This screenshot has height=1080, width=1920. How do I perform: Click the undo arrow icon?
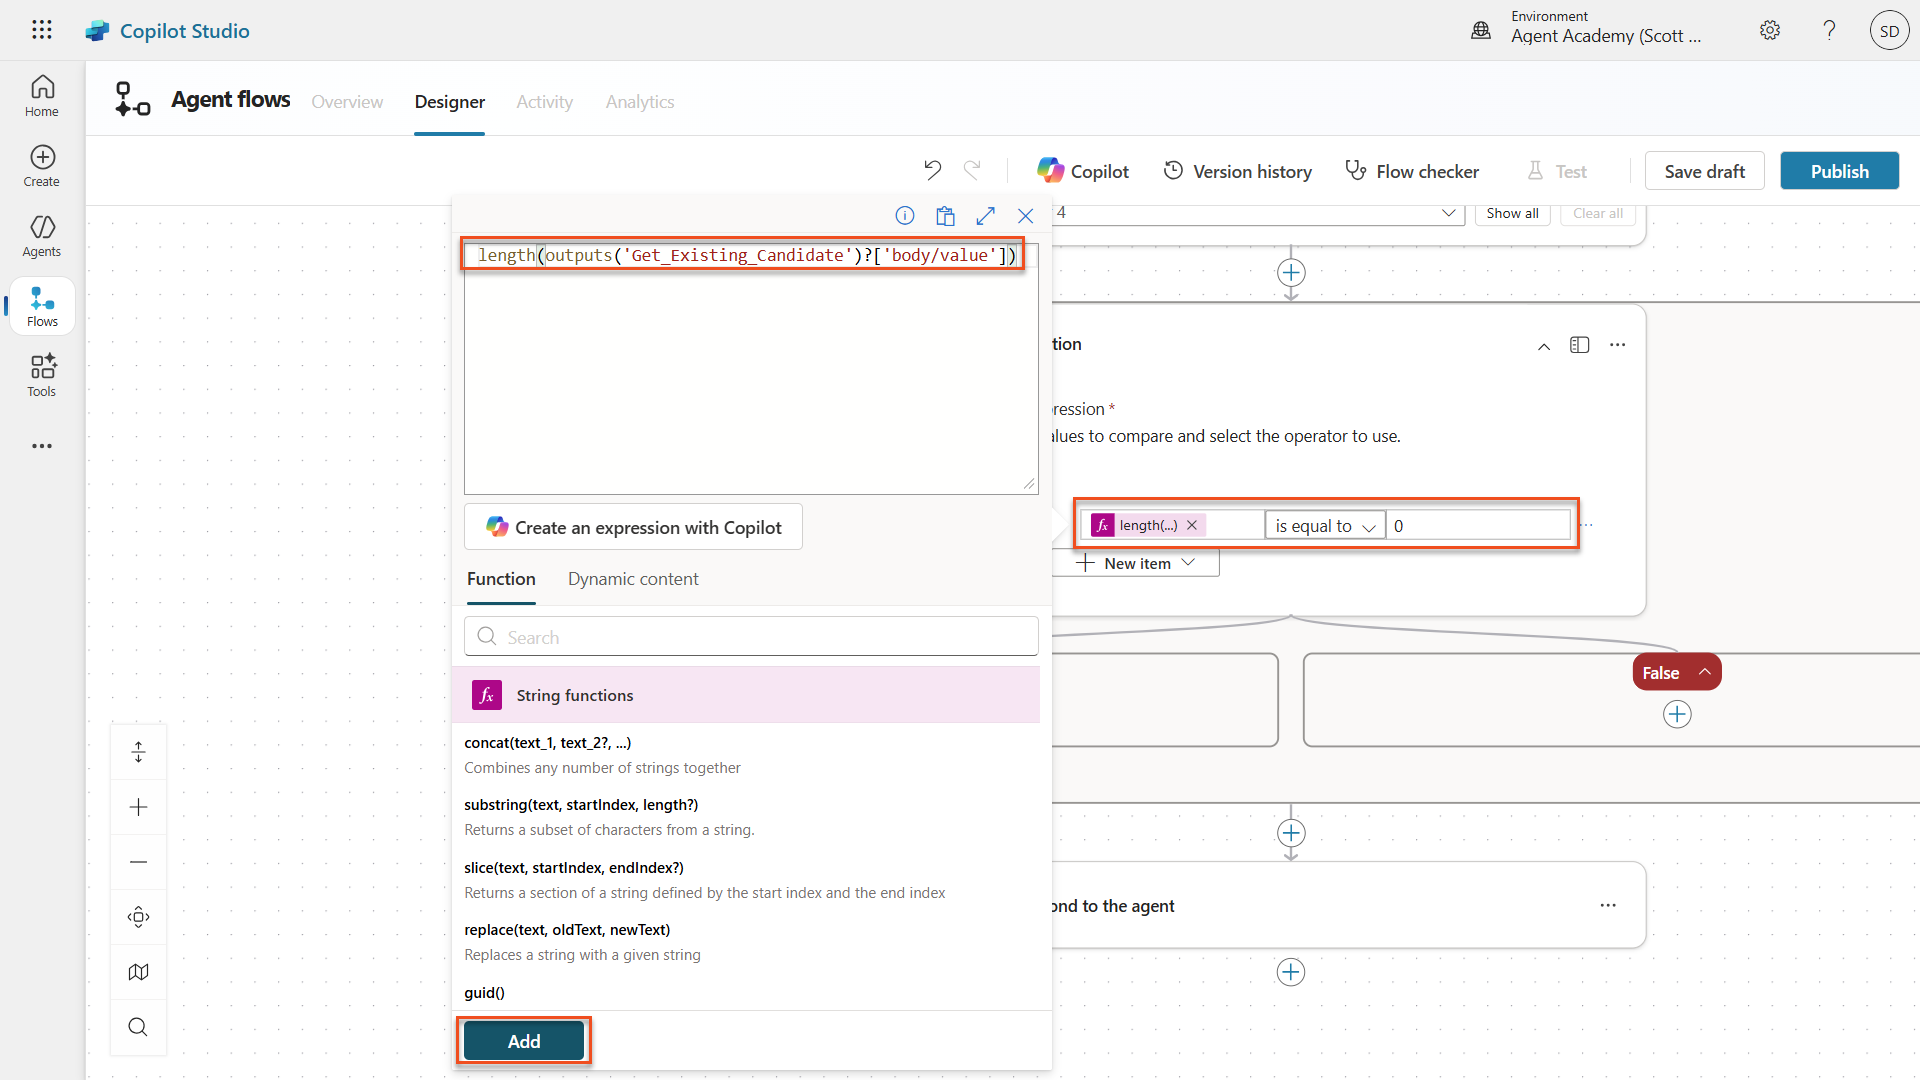point(932,170)
